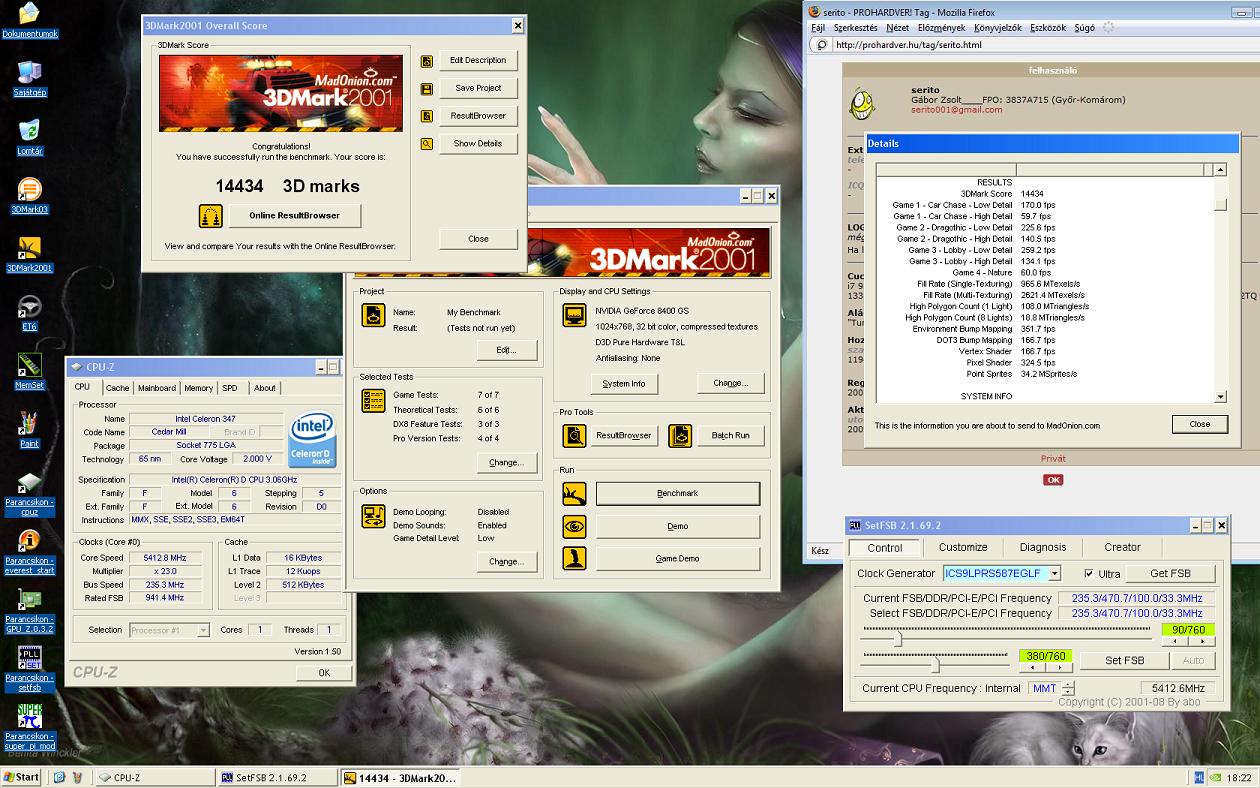Launch the Parancsikon GPU_Z shortcut
This screenshot has height=788, width=1260.
(29, 611)
